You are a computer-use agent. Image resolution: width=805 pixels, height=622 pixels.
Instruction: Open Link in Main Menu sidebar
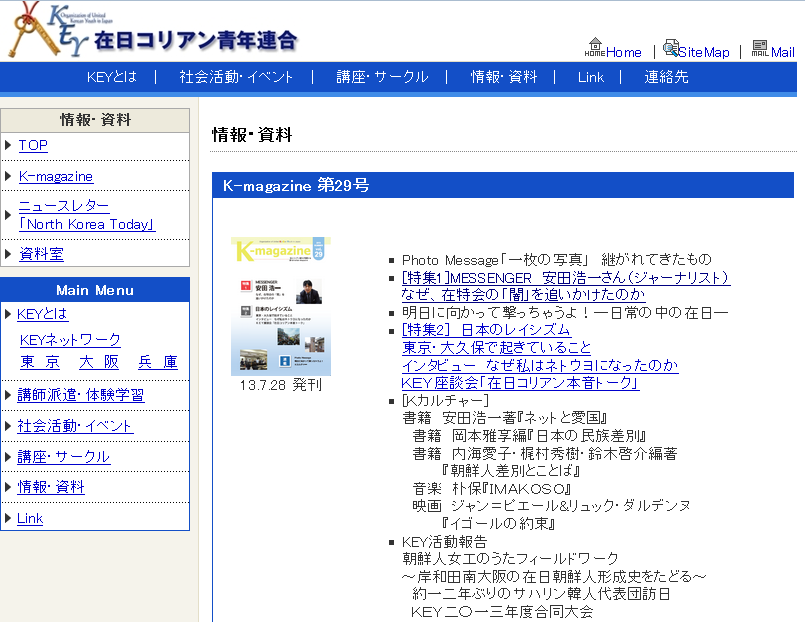pyautogui.click(x=30, y=518)
